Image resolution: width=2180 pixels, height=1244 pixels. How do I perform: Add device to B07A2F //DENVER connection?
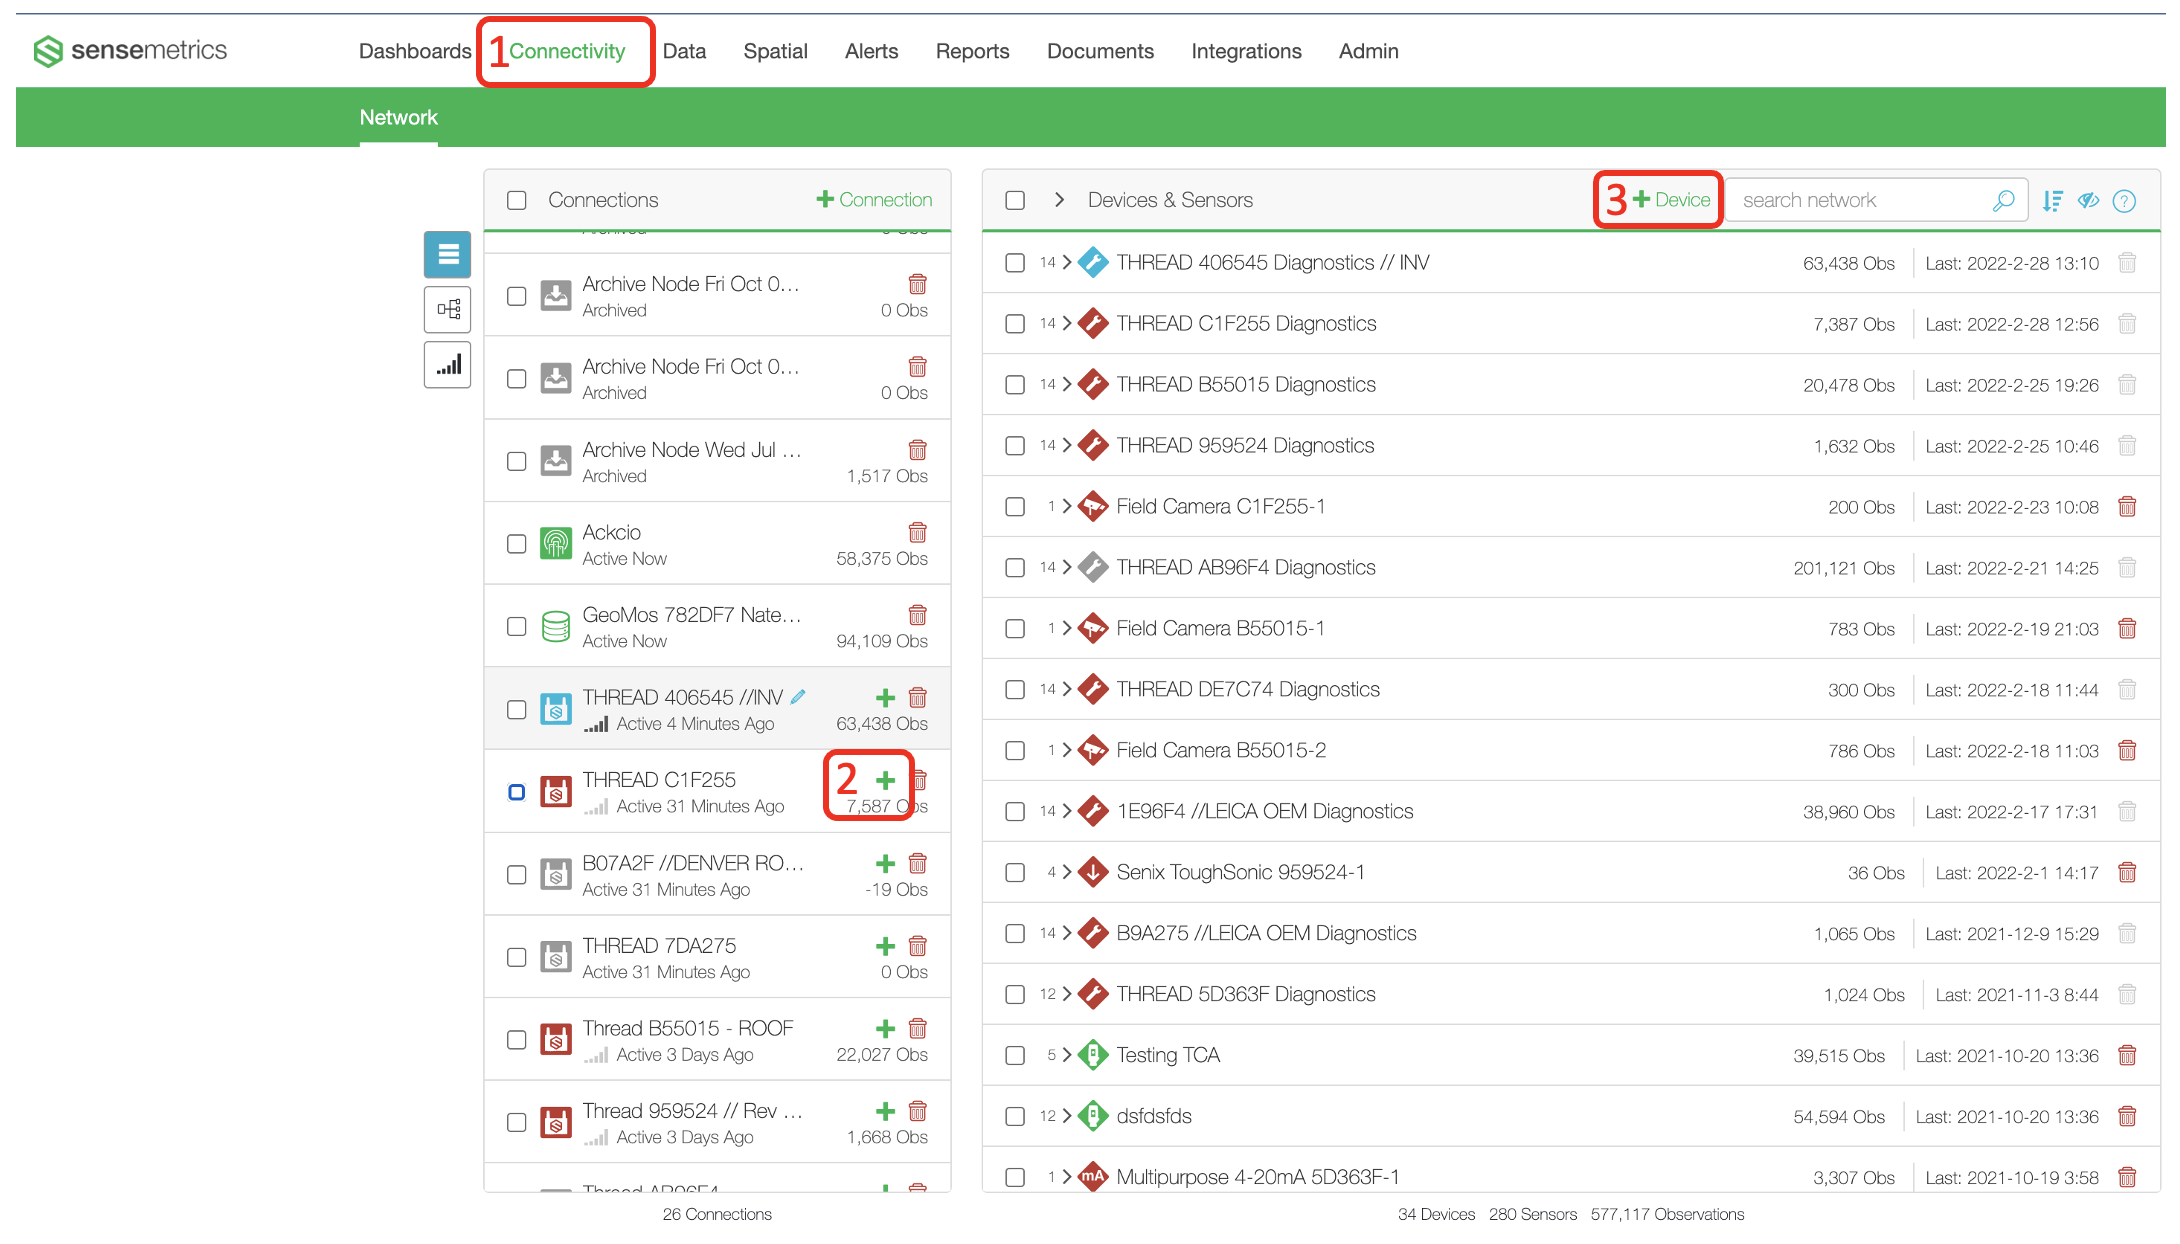click(x=885, y=863)
